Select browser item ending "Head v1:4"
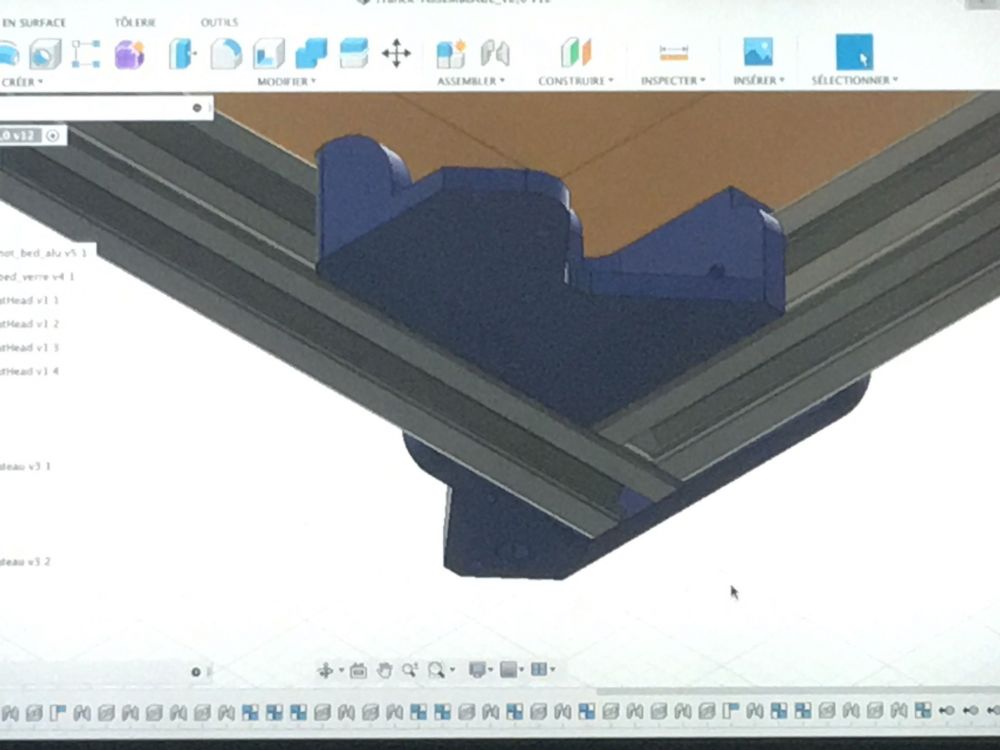 point(29,371)
